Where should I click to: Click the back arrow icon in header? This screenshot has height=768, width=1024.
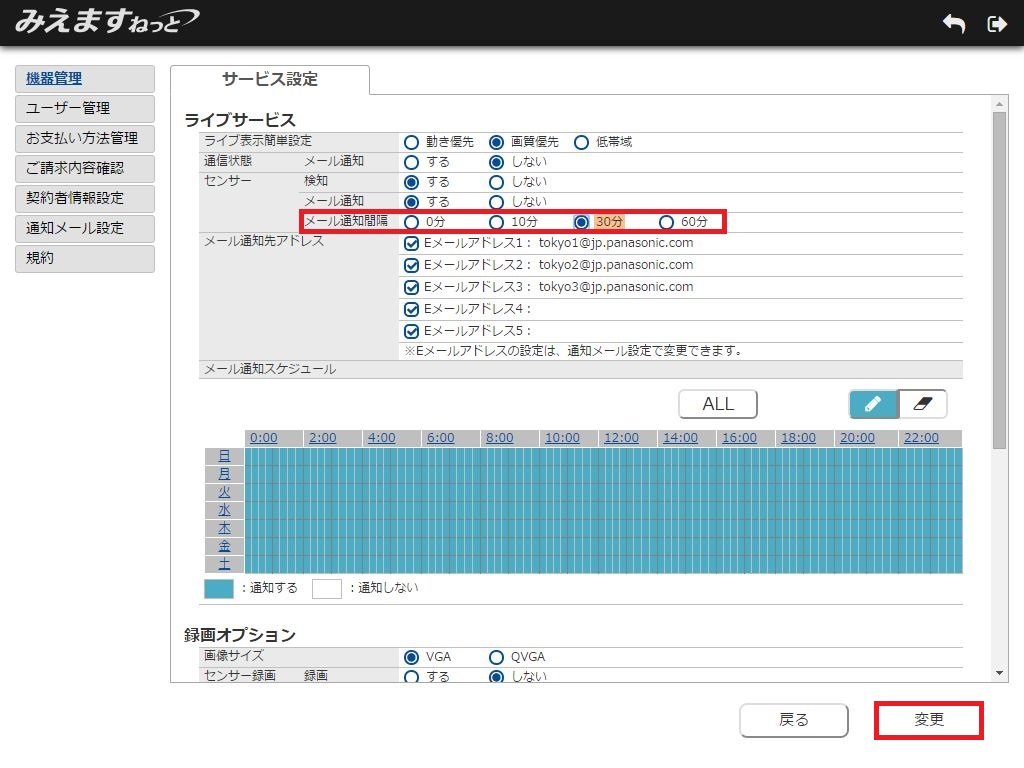pyautogui.click(x=953, y=24)
